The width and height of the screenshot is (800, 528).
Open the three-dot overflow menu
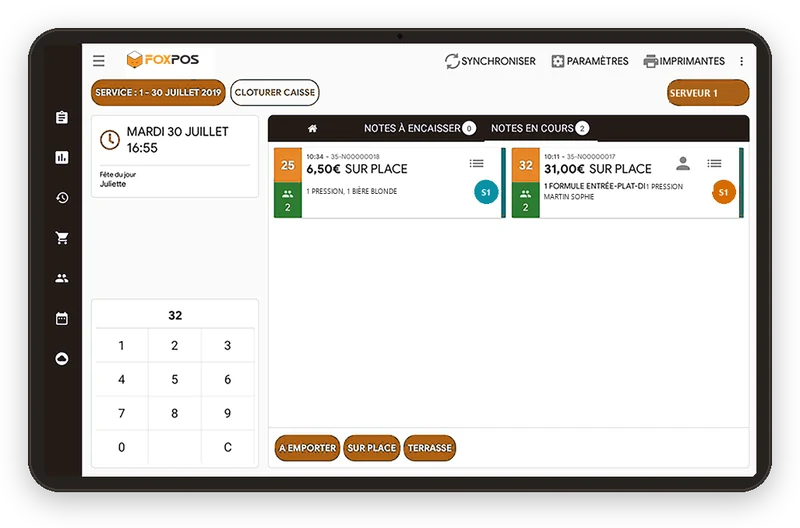click(x=741, y=61)
